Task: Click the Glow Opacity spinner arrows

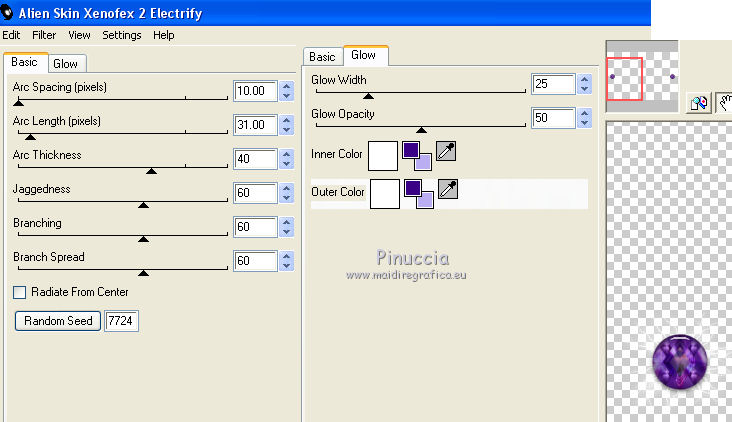Action: (586, 119)
